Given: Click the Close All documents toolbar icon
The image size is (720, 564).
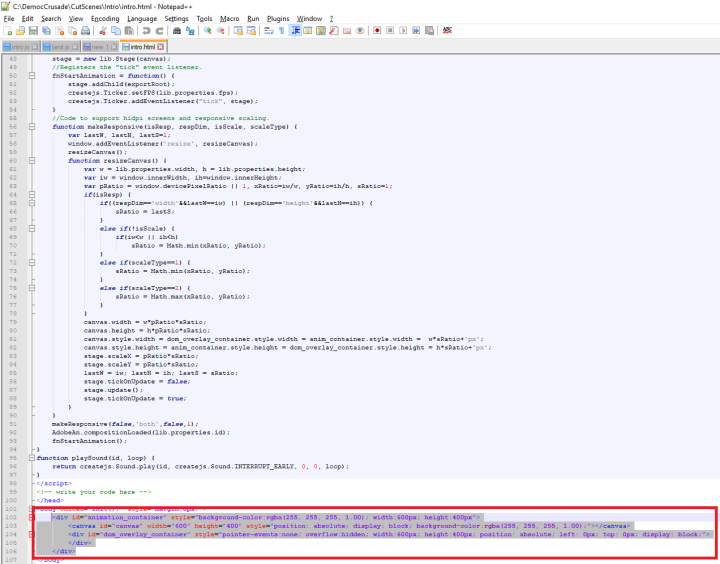Looking at the screenshot, I should point(72,31).
